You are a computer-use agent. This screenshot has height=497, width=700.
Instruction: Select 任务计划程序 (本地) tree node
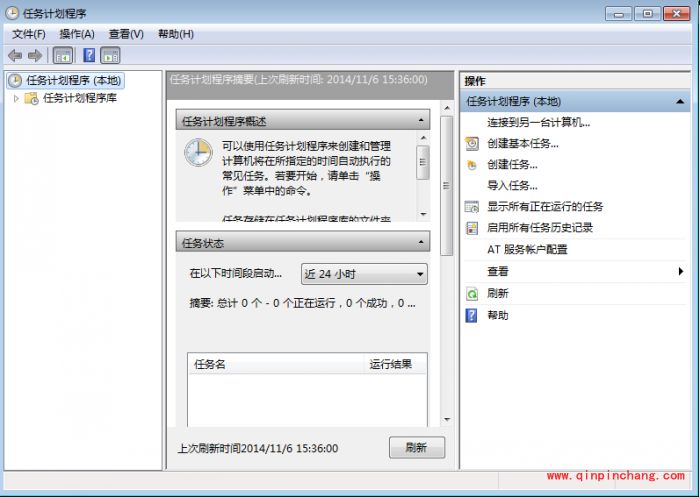tap(66, 80)
